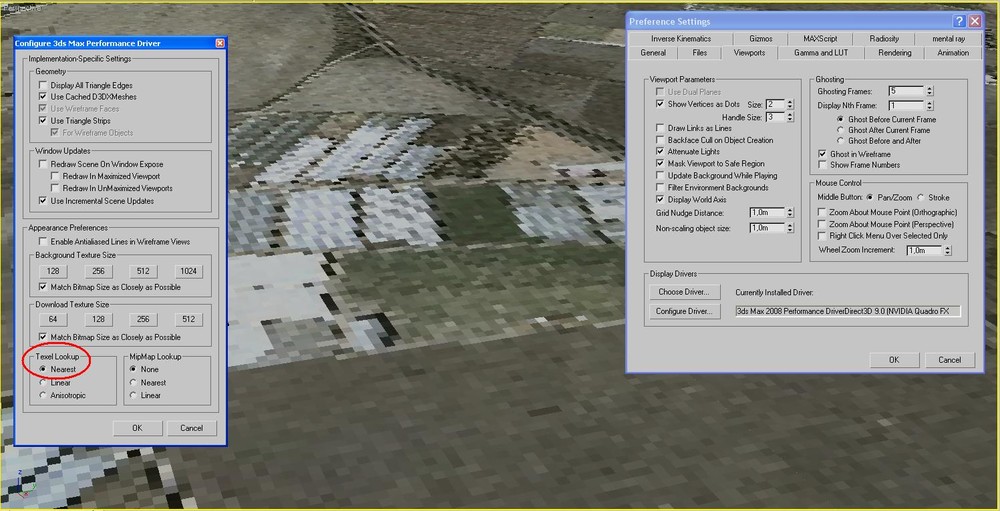
Task: Enable Redraw Scene On Window Expose
Action: 43,164
